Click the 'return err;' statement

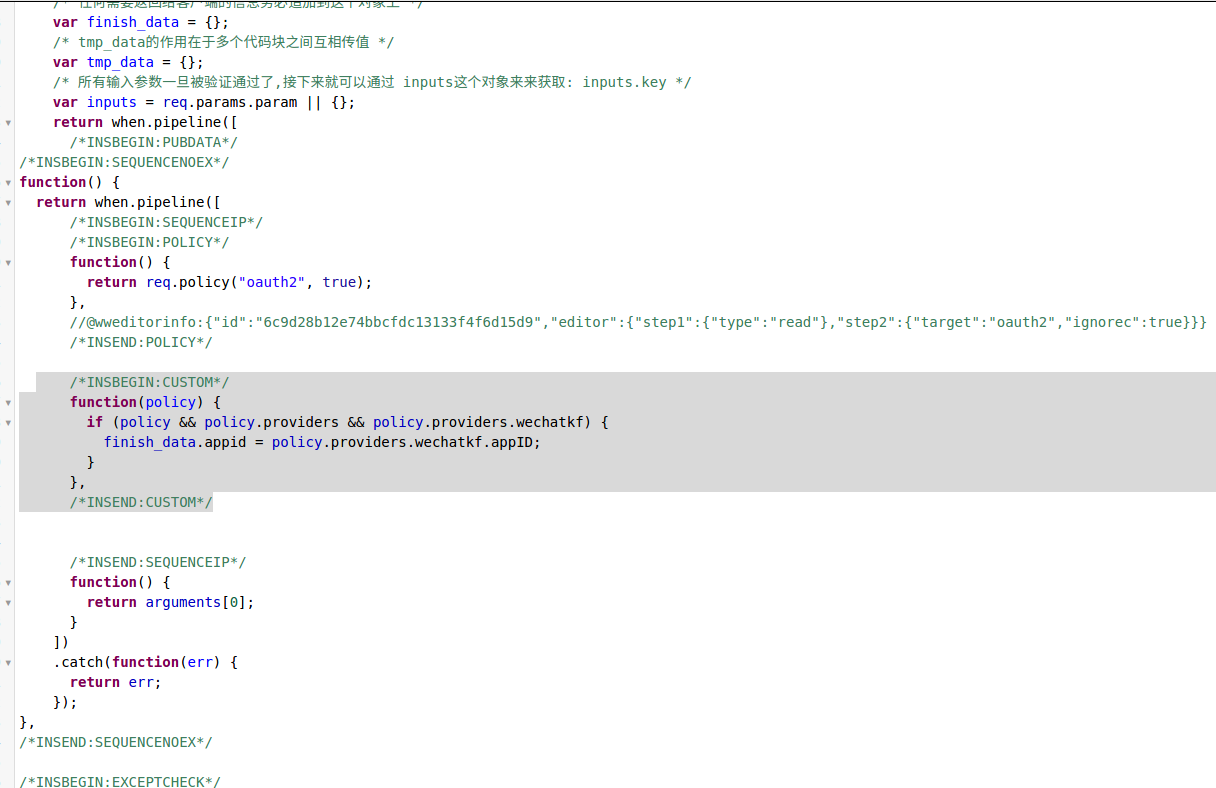115,682
